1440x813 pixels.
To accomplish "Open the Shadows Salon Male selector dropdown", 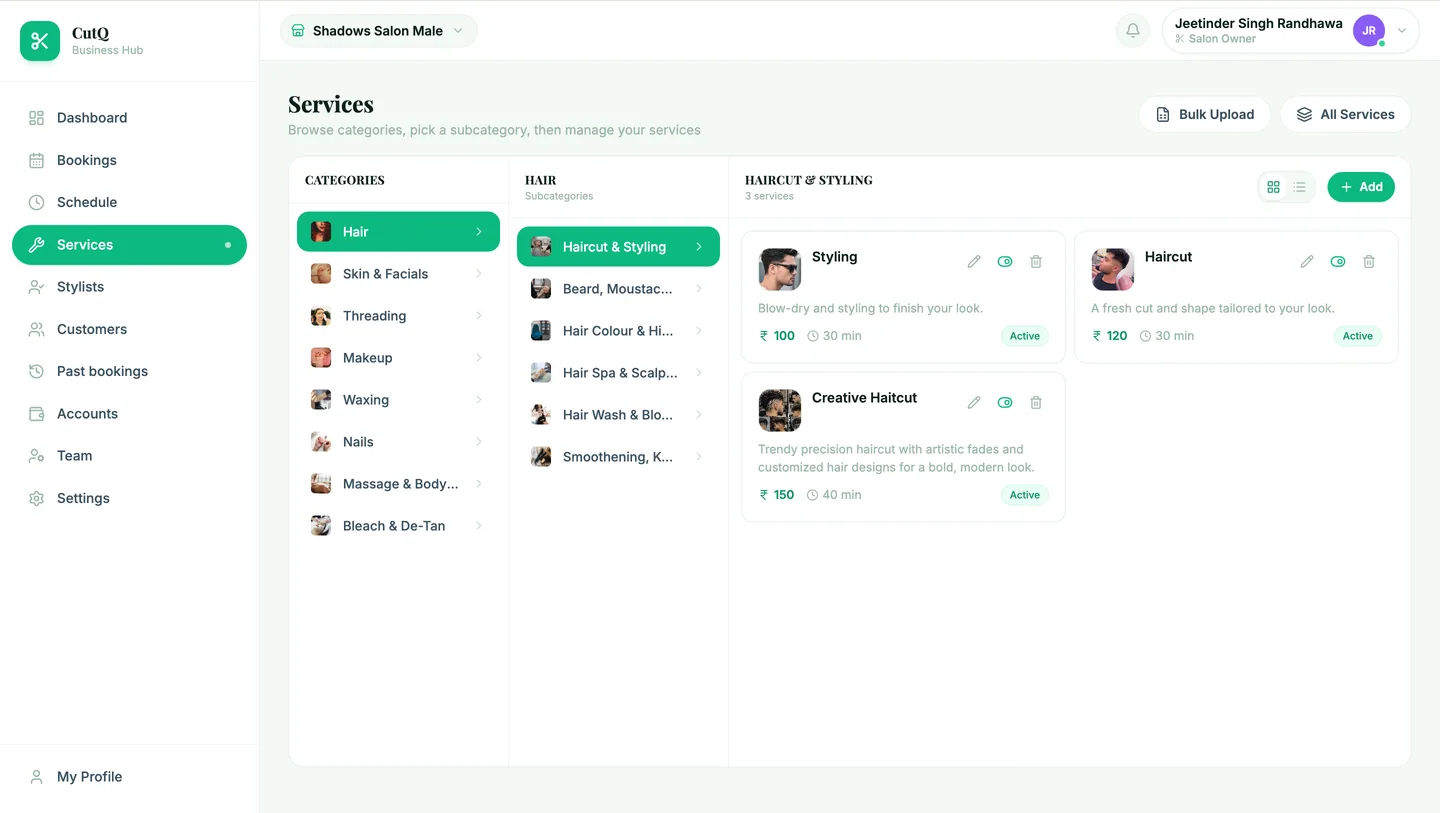I will [379, 31].
